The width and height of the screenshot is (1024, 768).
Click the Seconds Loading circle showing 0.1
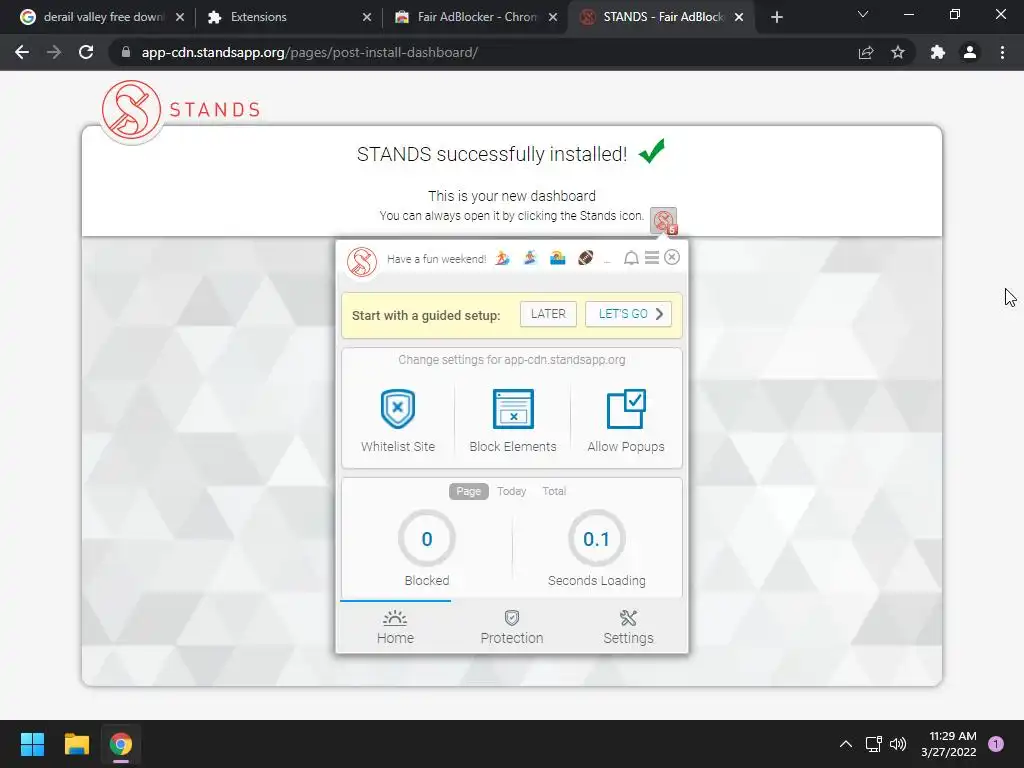[596, 539]
